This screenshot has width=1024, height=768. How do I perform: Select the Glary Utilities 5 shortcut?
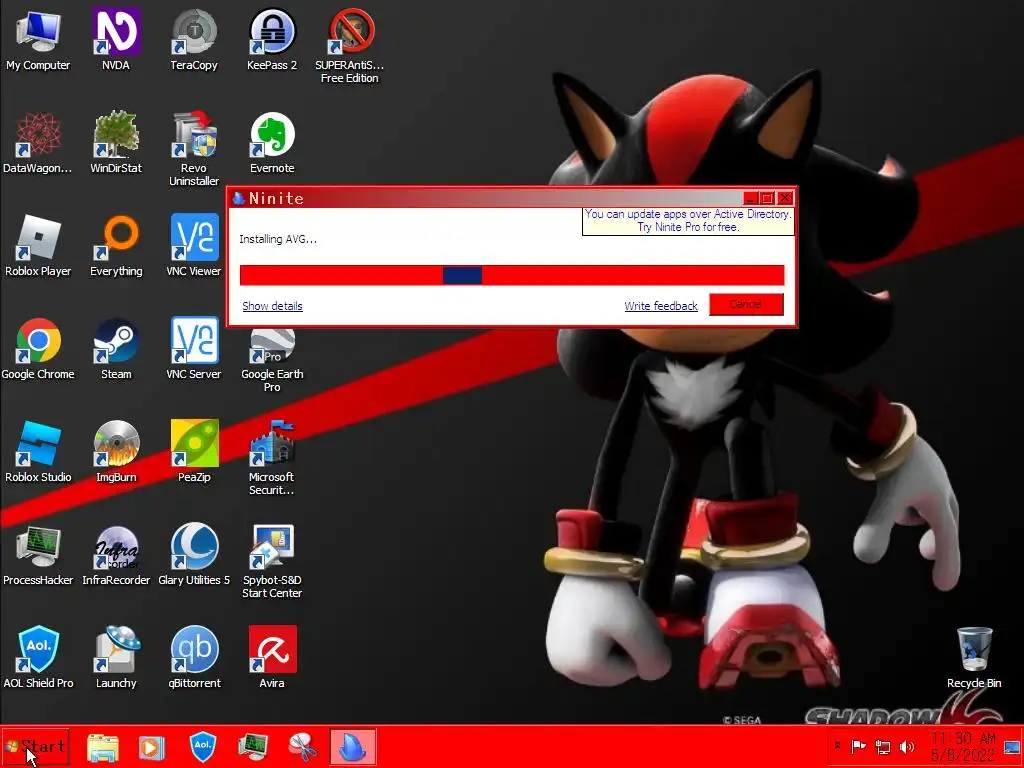point(194,555)
